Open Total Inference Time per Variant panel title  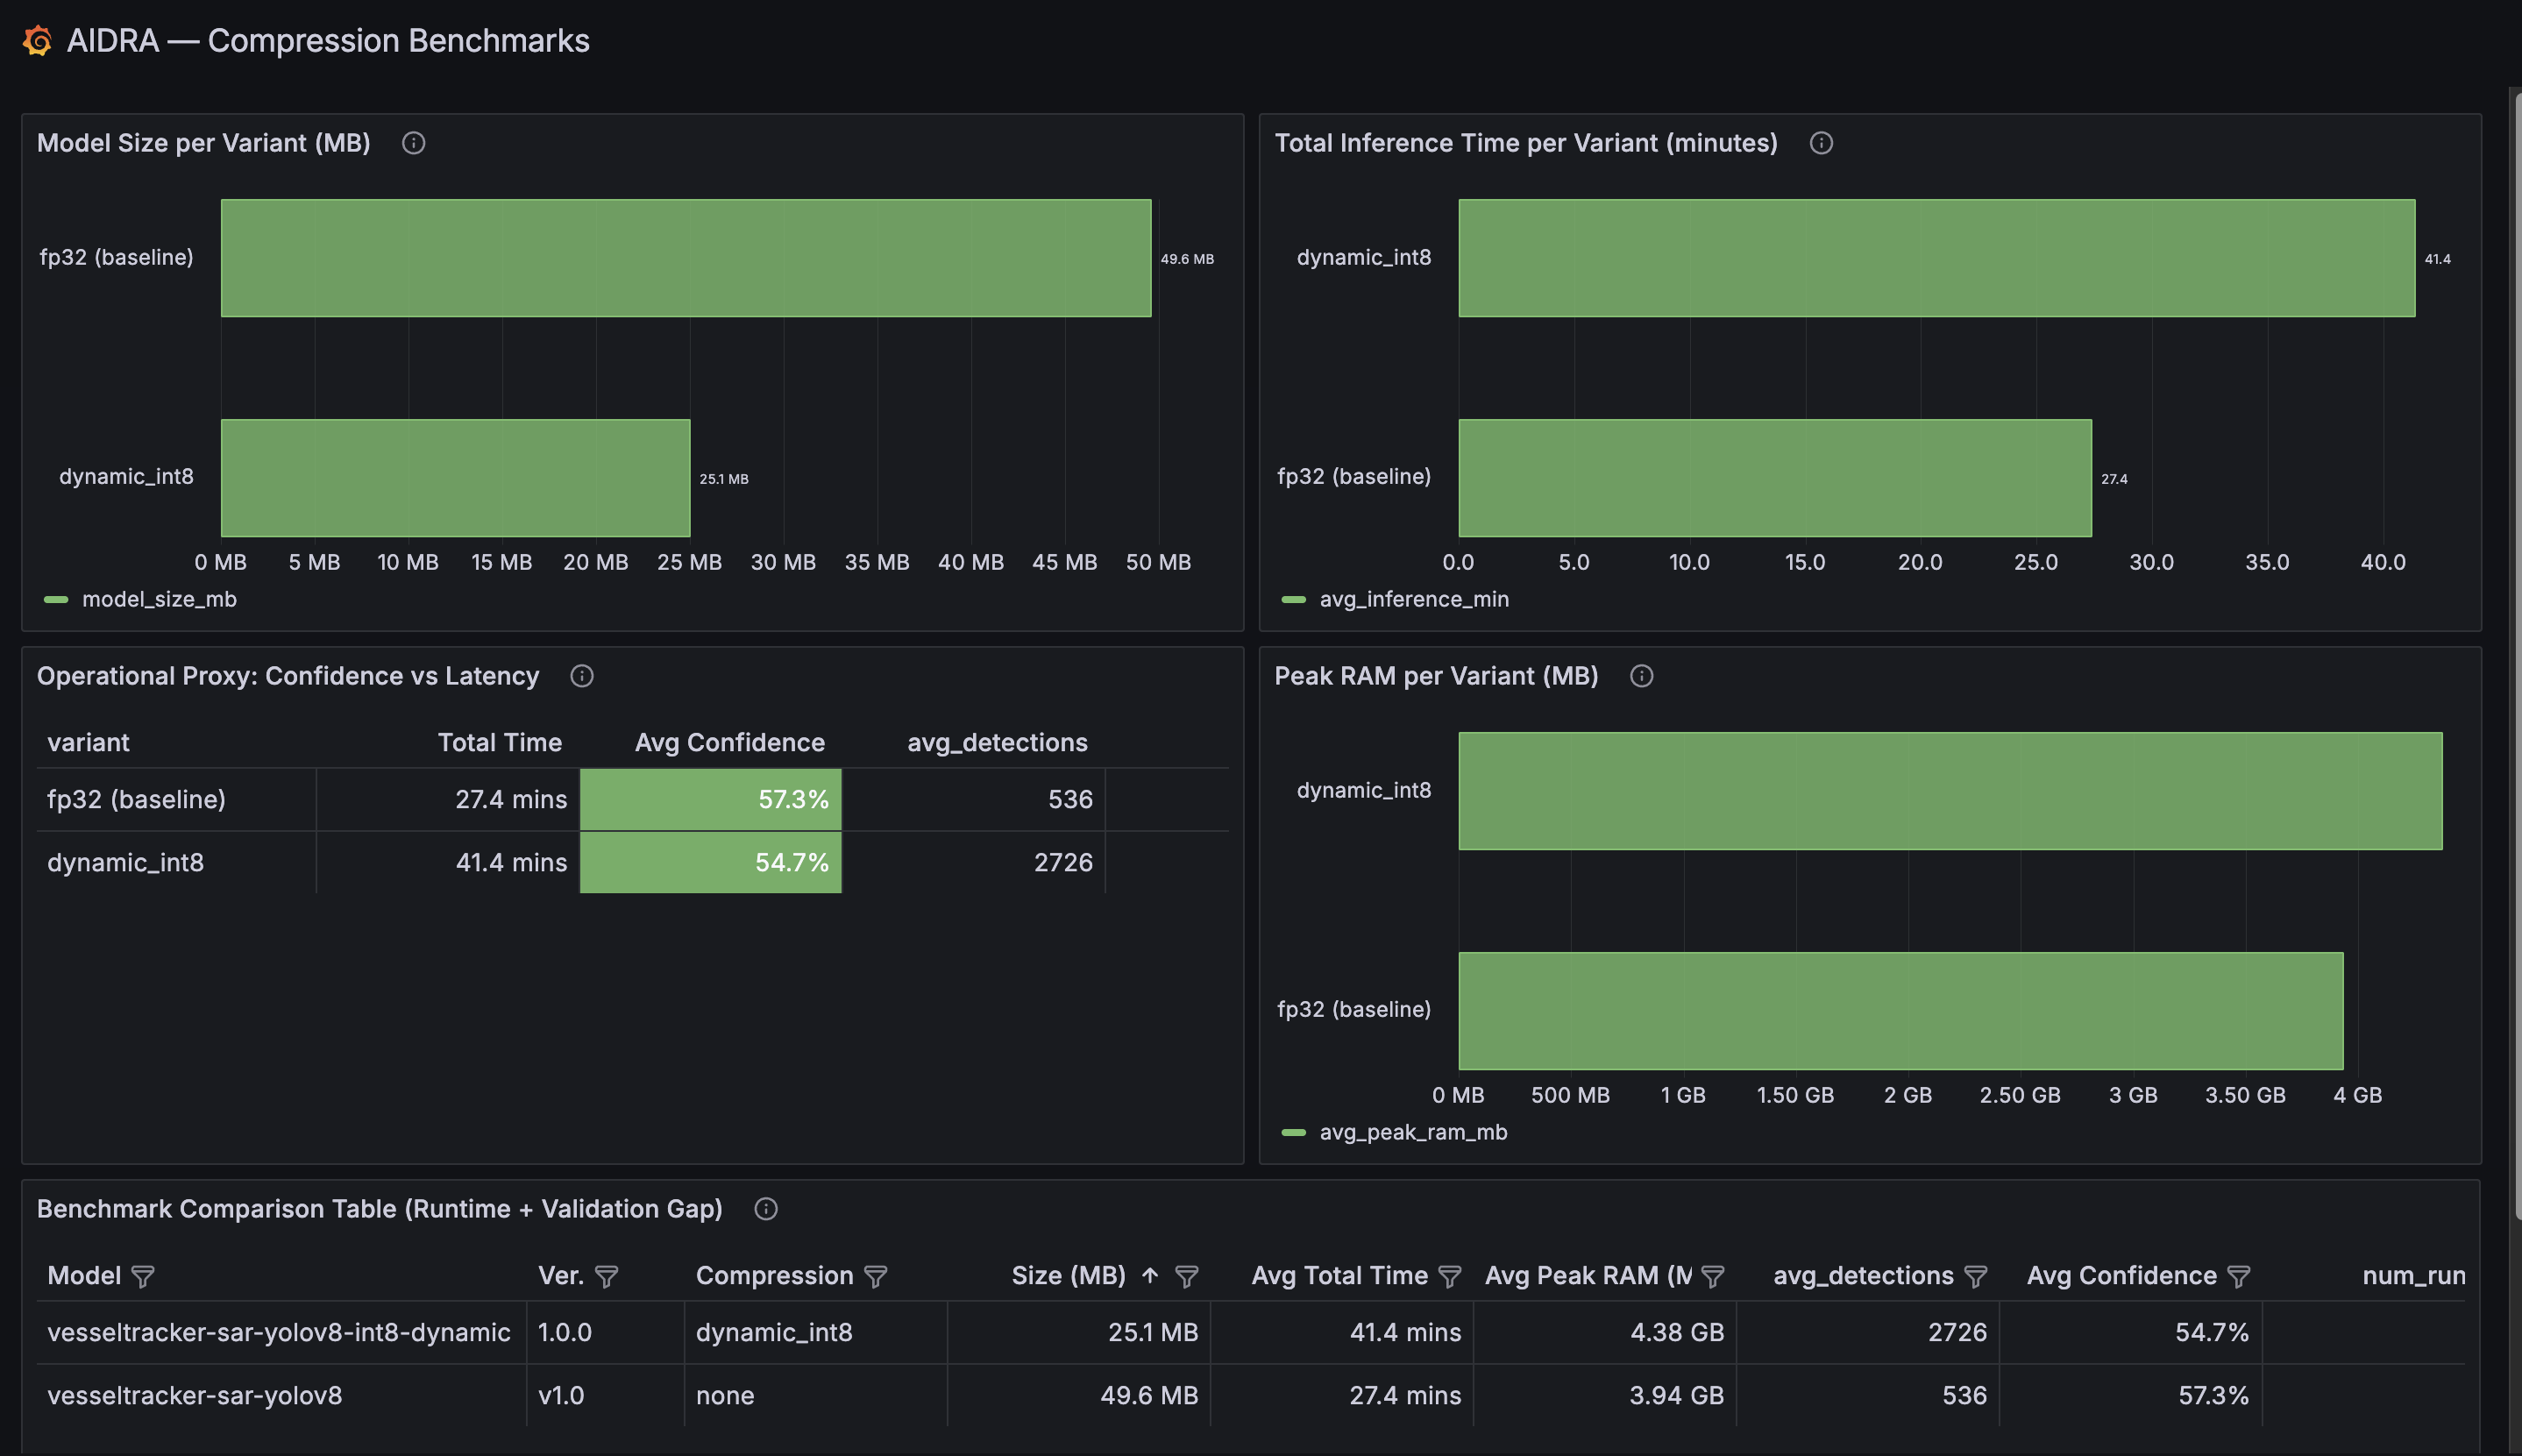click(1526, 143)
